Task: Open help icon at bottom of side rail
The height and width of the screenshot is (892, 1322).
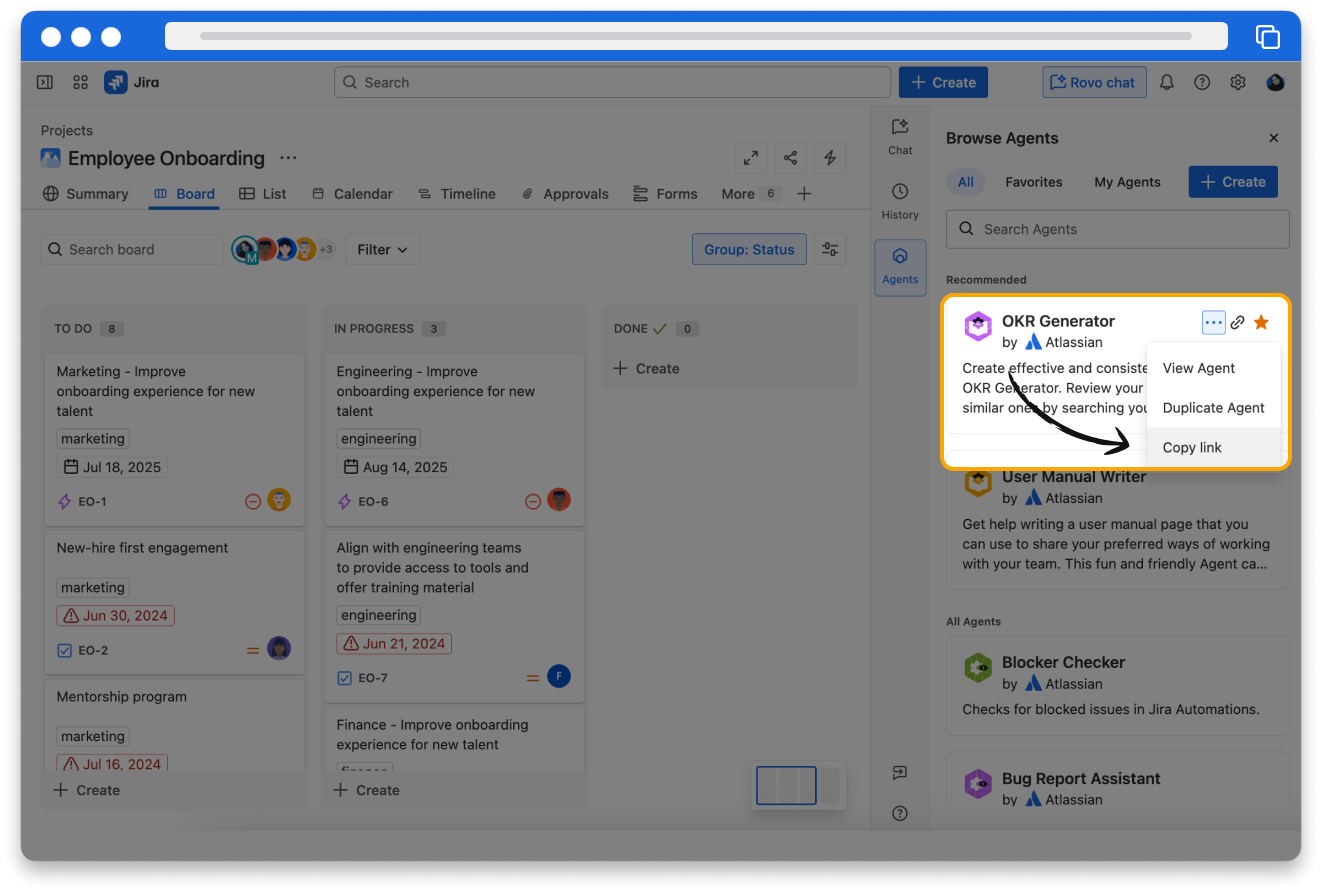Action: pos(900,813)
